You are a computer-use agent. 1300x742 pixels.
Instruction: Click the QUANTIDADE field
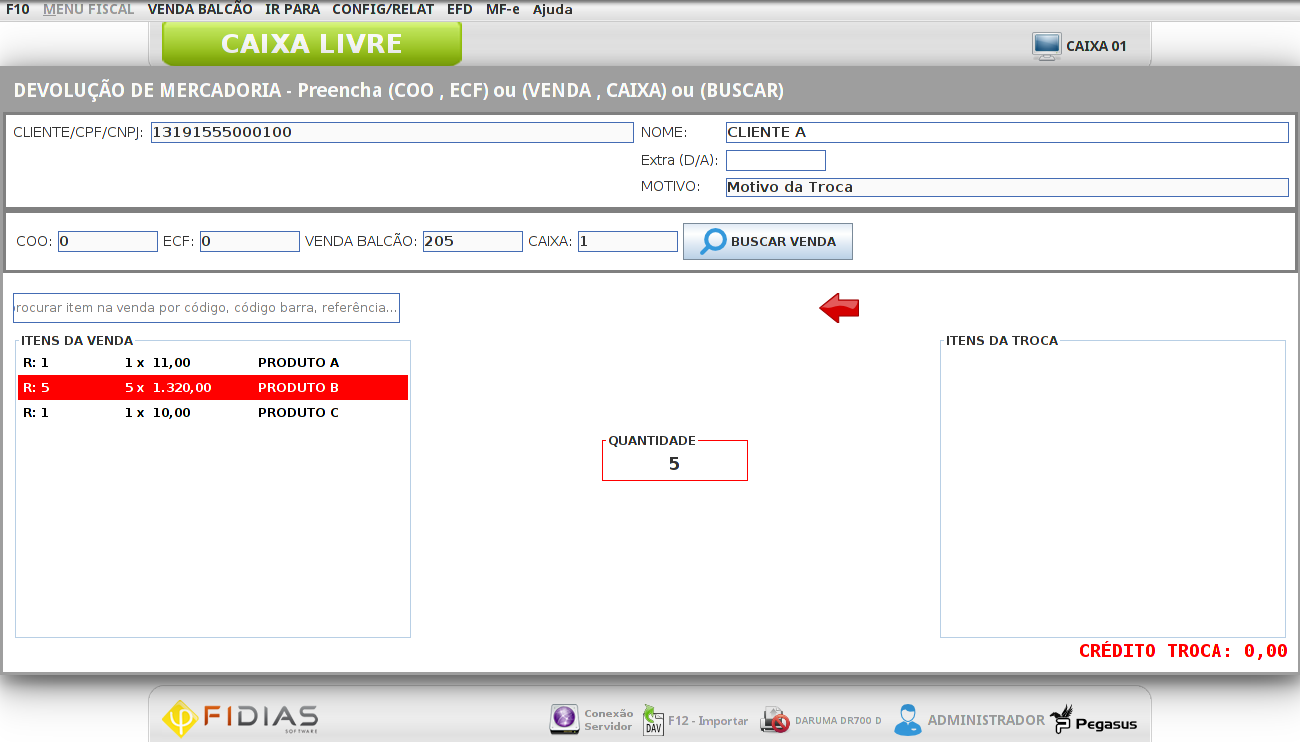pos(674,464)
